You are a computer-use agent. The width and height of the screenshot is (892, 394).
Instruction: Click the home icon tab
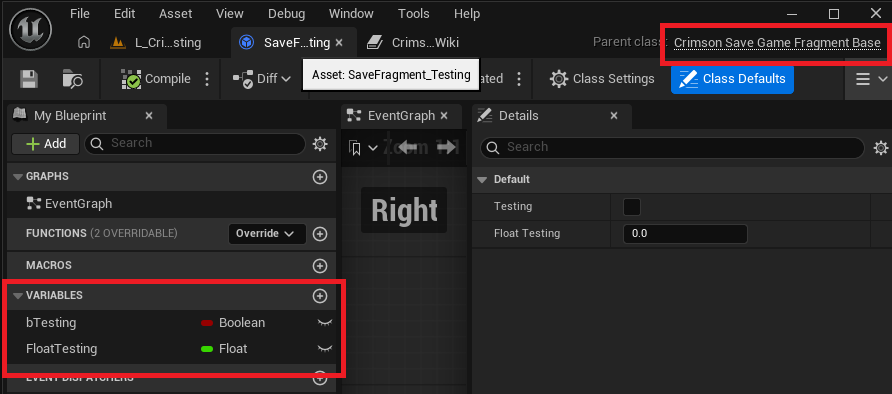click(x=84, y=43)
